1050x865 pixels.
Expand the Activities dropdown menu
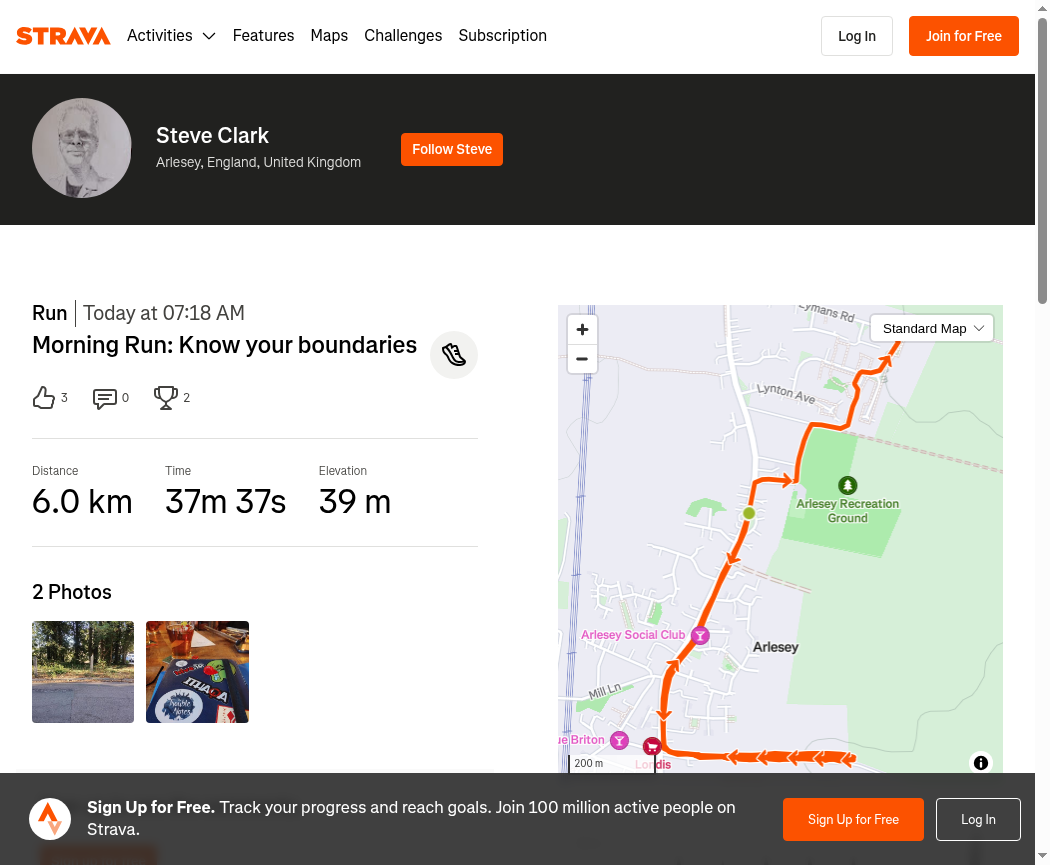[x=171, y=35]
